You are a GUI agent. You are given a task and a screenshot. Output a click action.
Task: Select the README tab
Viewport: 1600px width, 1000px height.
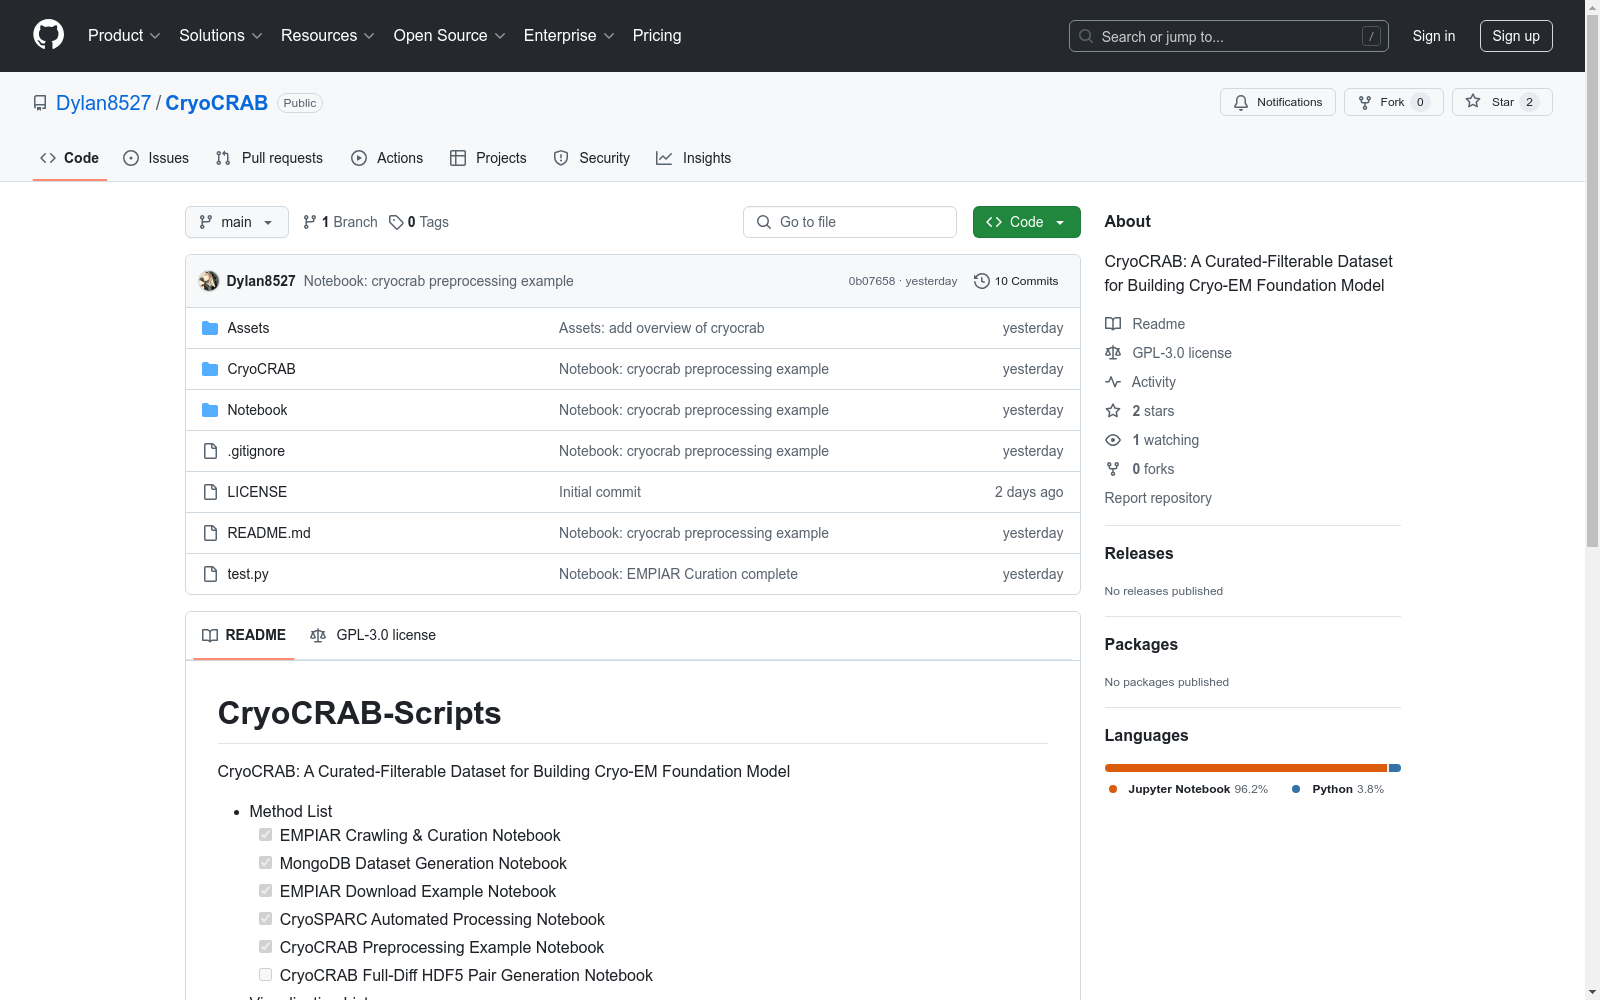point(244,635)
